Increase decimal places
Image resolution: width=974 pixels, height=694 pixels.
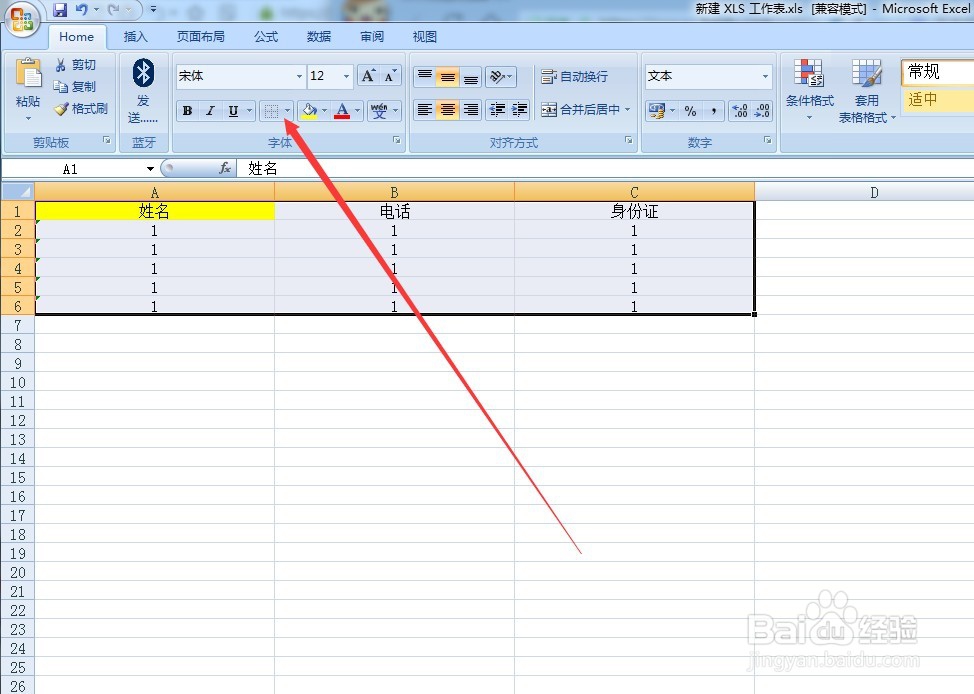tap(740, 111)
